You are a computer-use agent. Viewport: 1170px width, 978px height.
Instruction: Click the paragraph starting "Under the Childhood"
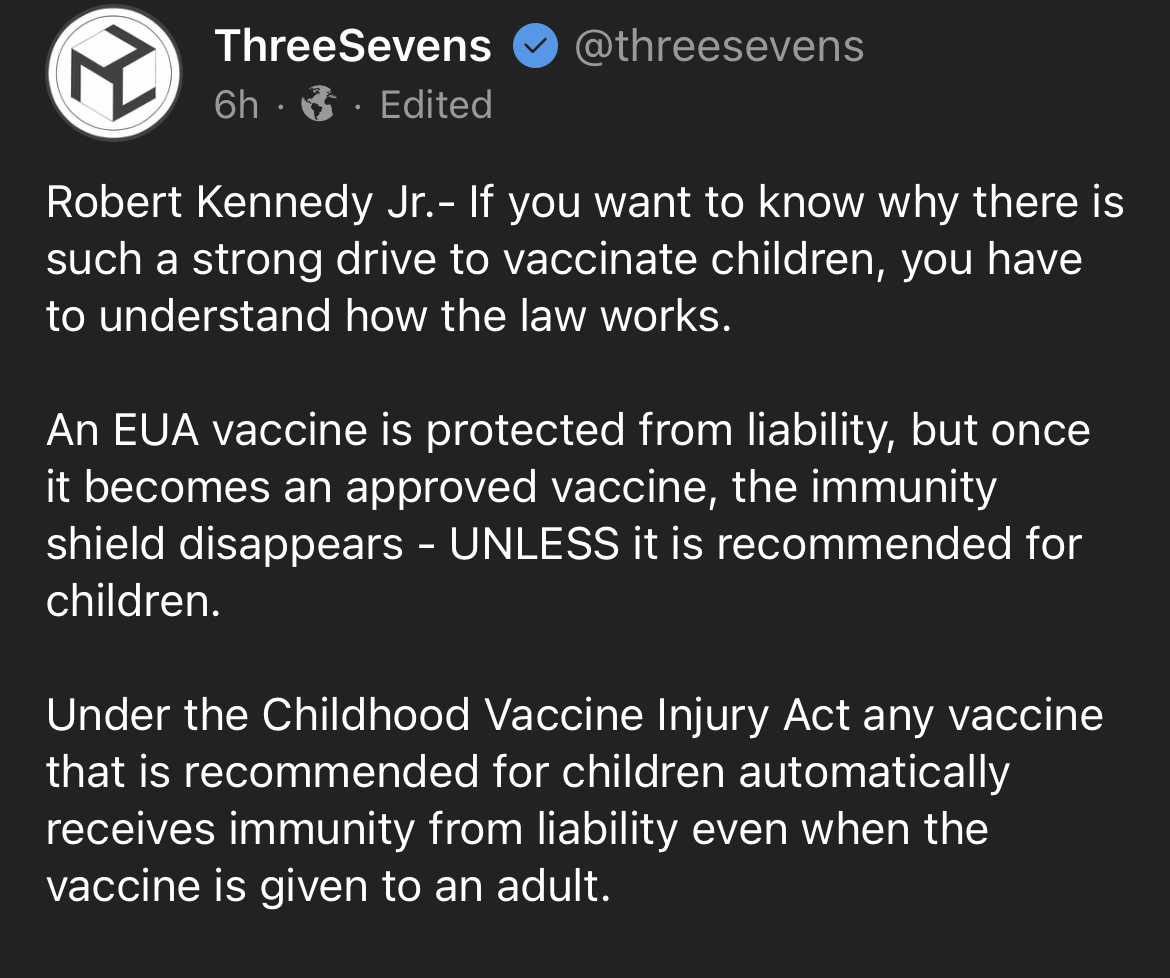pos(575,800)
